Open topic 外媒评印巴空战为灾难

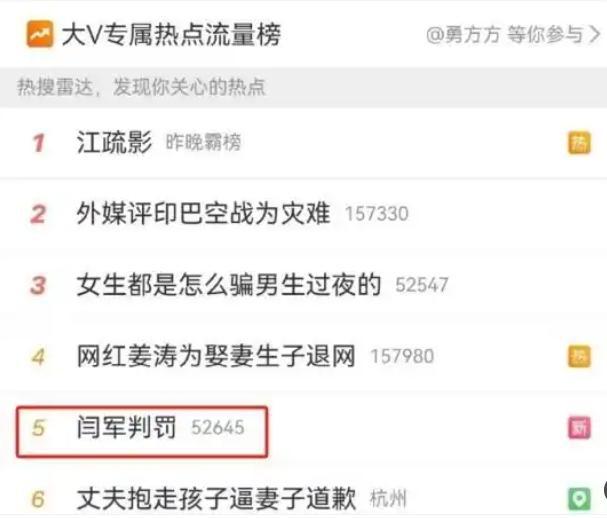click(x=204, y=213)
